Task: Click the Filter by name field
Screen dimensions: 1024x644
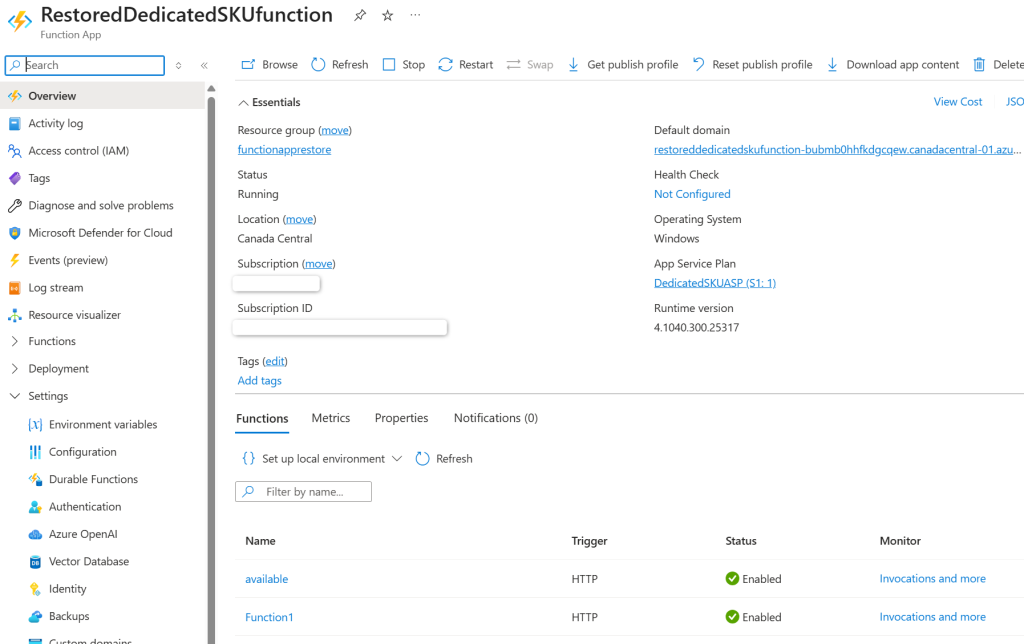Action: click(303, 492)
